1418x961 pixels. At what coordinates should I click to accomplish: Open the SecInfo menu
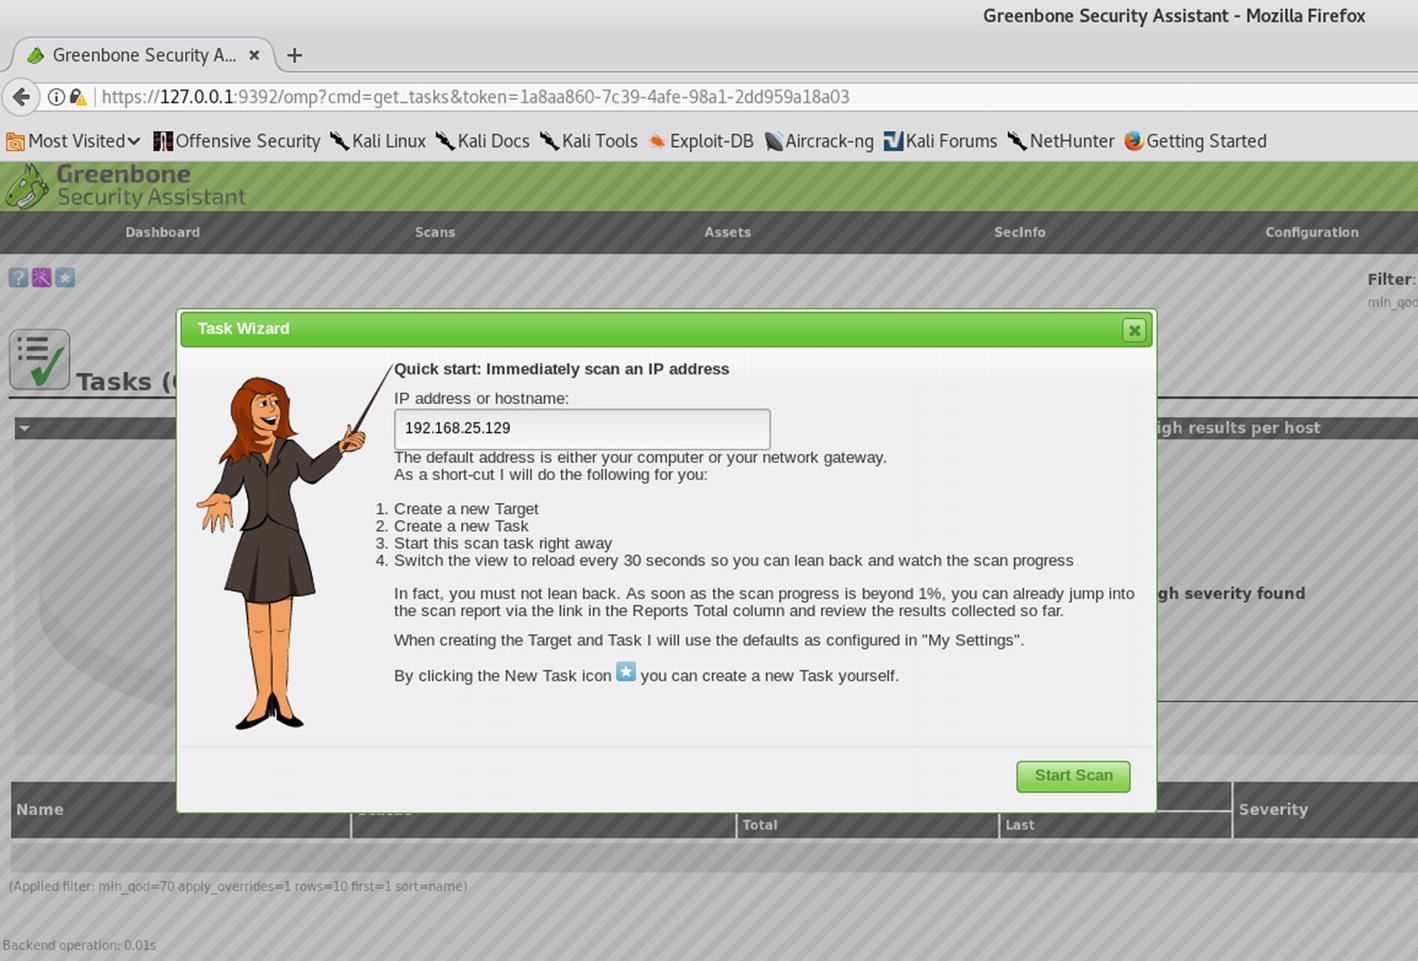tap(1020, 232)
